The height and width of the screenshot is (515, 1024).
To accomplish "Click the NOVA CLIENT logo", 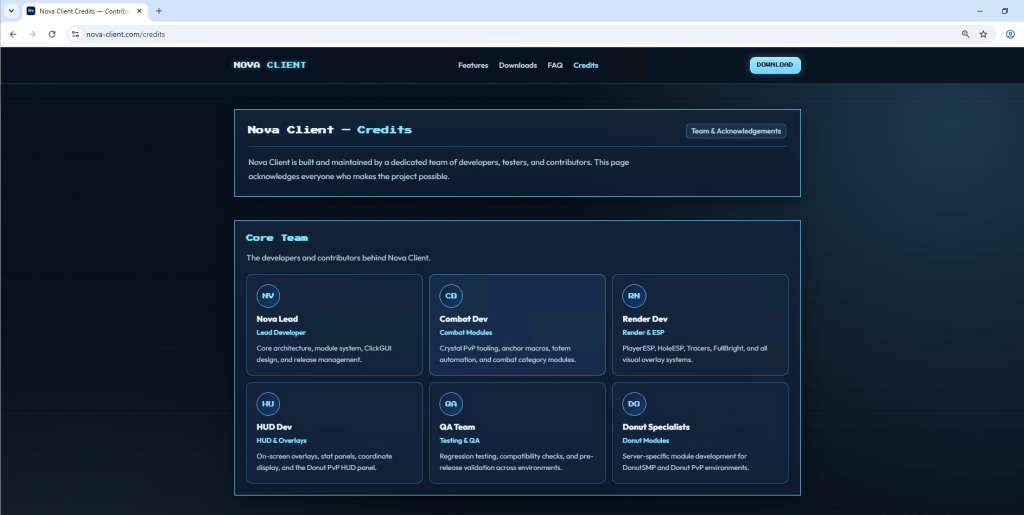I will click(x=270, y=65).
